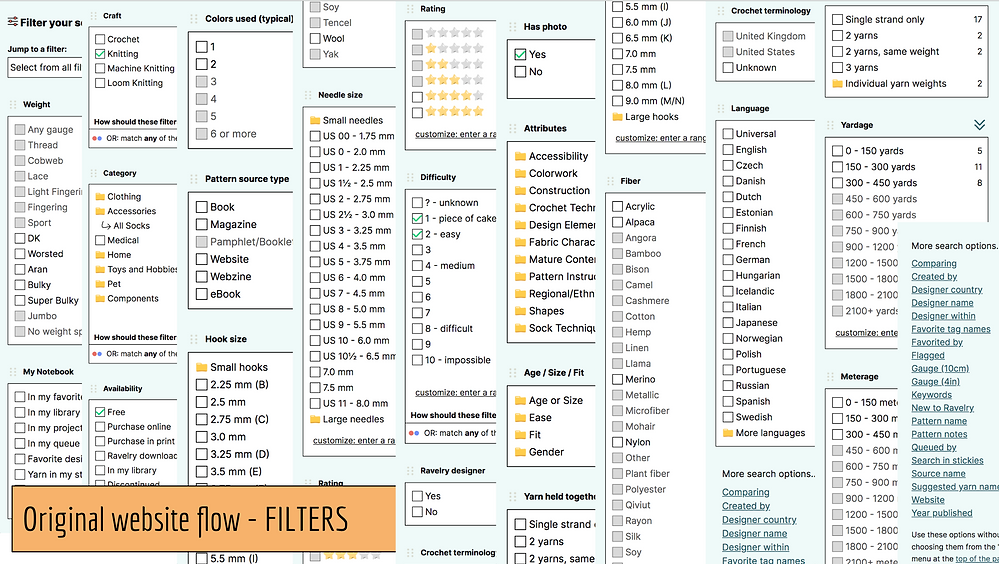Click the drag handle next to Weight heading
999x564 pixels.
coord(13,105)
